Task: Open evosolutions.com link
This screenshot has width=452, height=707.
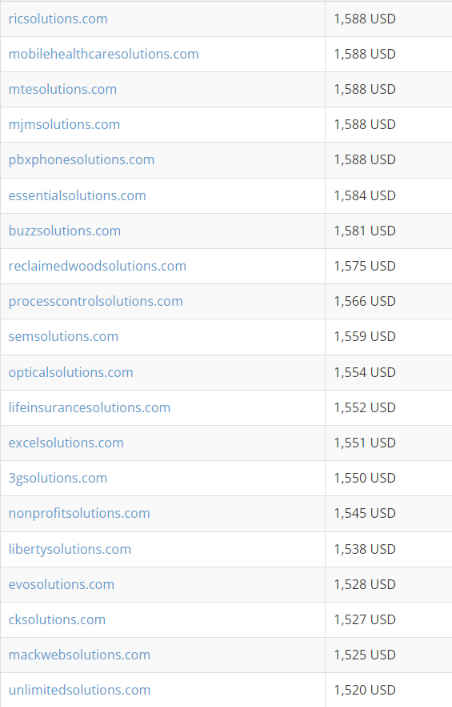Action: pos(61,584)
